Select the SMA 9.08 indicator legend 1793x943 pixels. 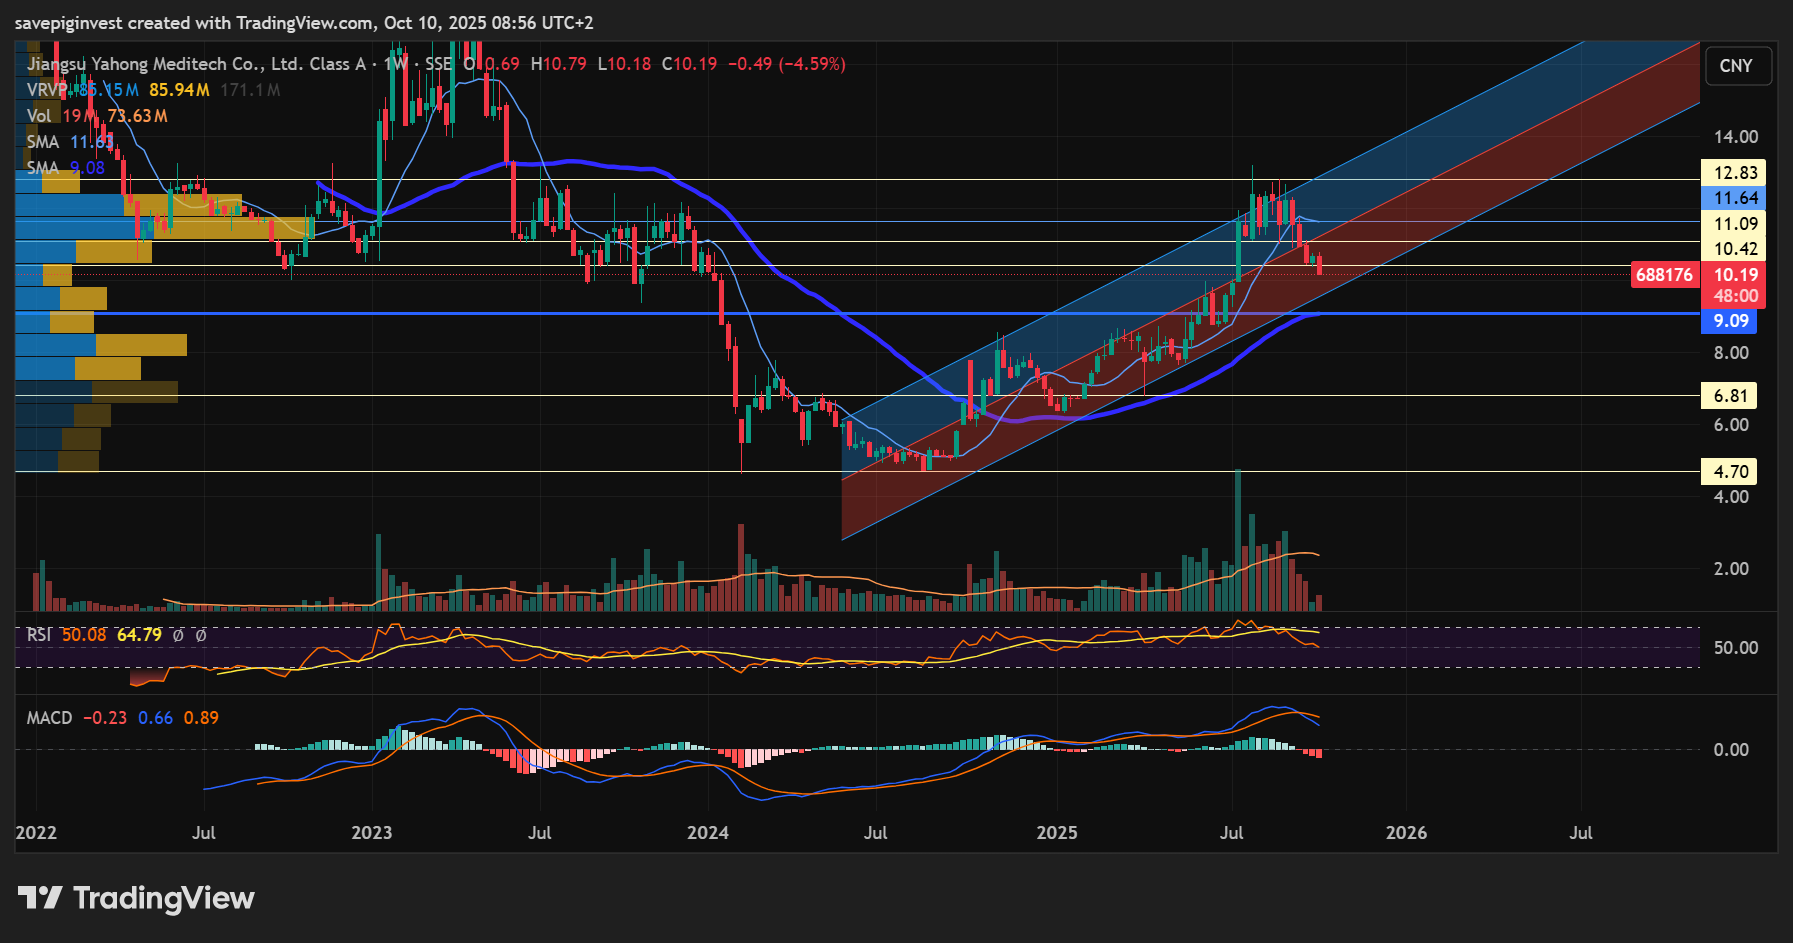point(43,168)
